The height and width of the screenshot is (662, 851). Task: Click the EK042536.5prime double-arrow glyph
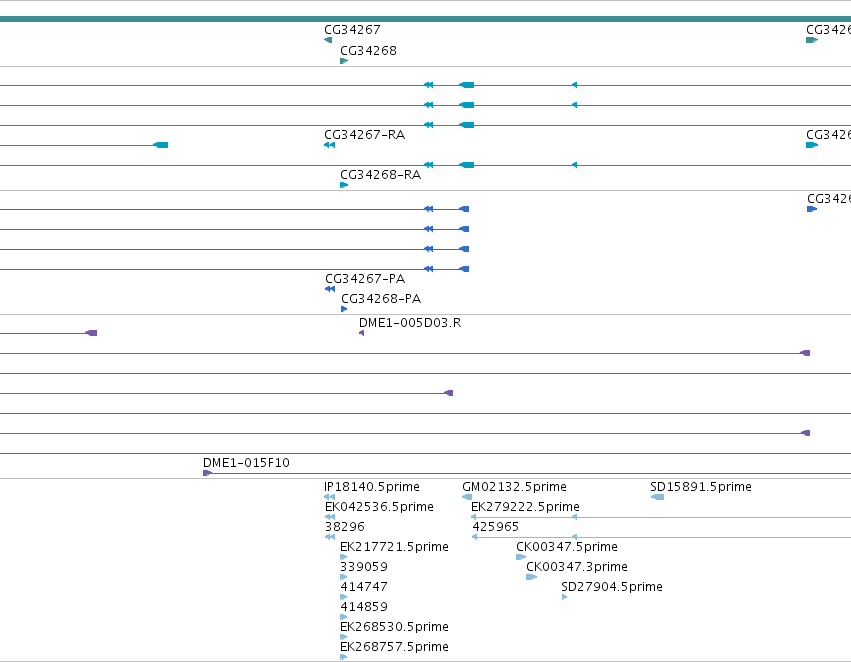point(329,517)
